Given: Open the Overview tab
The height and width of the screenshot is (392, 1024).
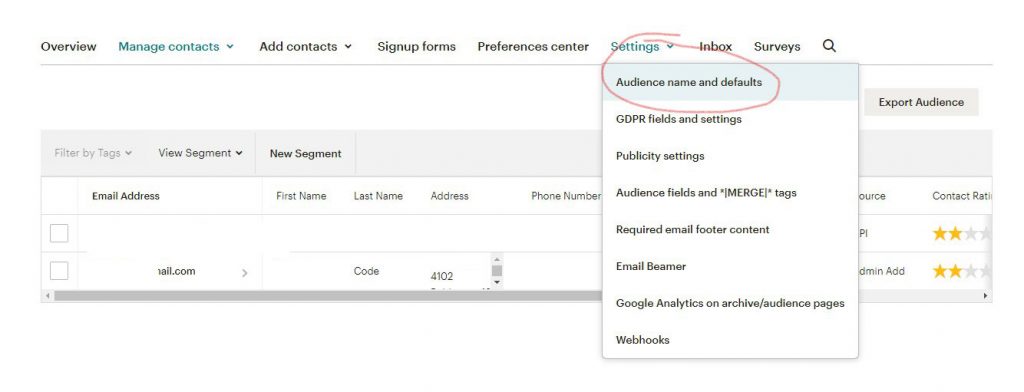Looking at the screenshot, I should pos(68,46).
